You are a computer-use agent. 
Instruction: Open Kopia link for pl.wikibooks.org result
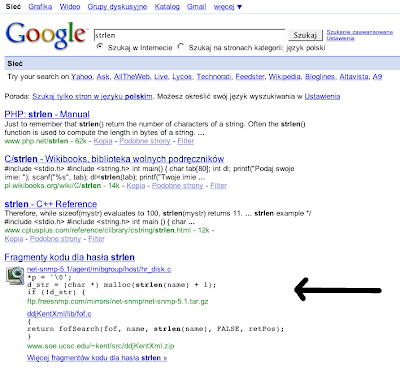coord(136,186)
